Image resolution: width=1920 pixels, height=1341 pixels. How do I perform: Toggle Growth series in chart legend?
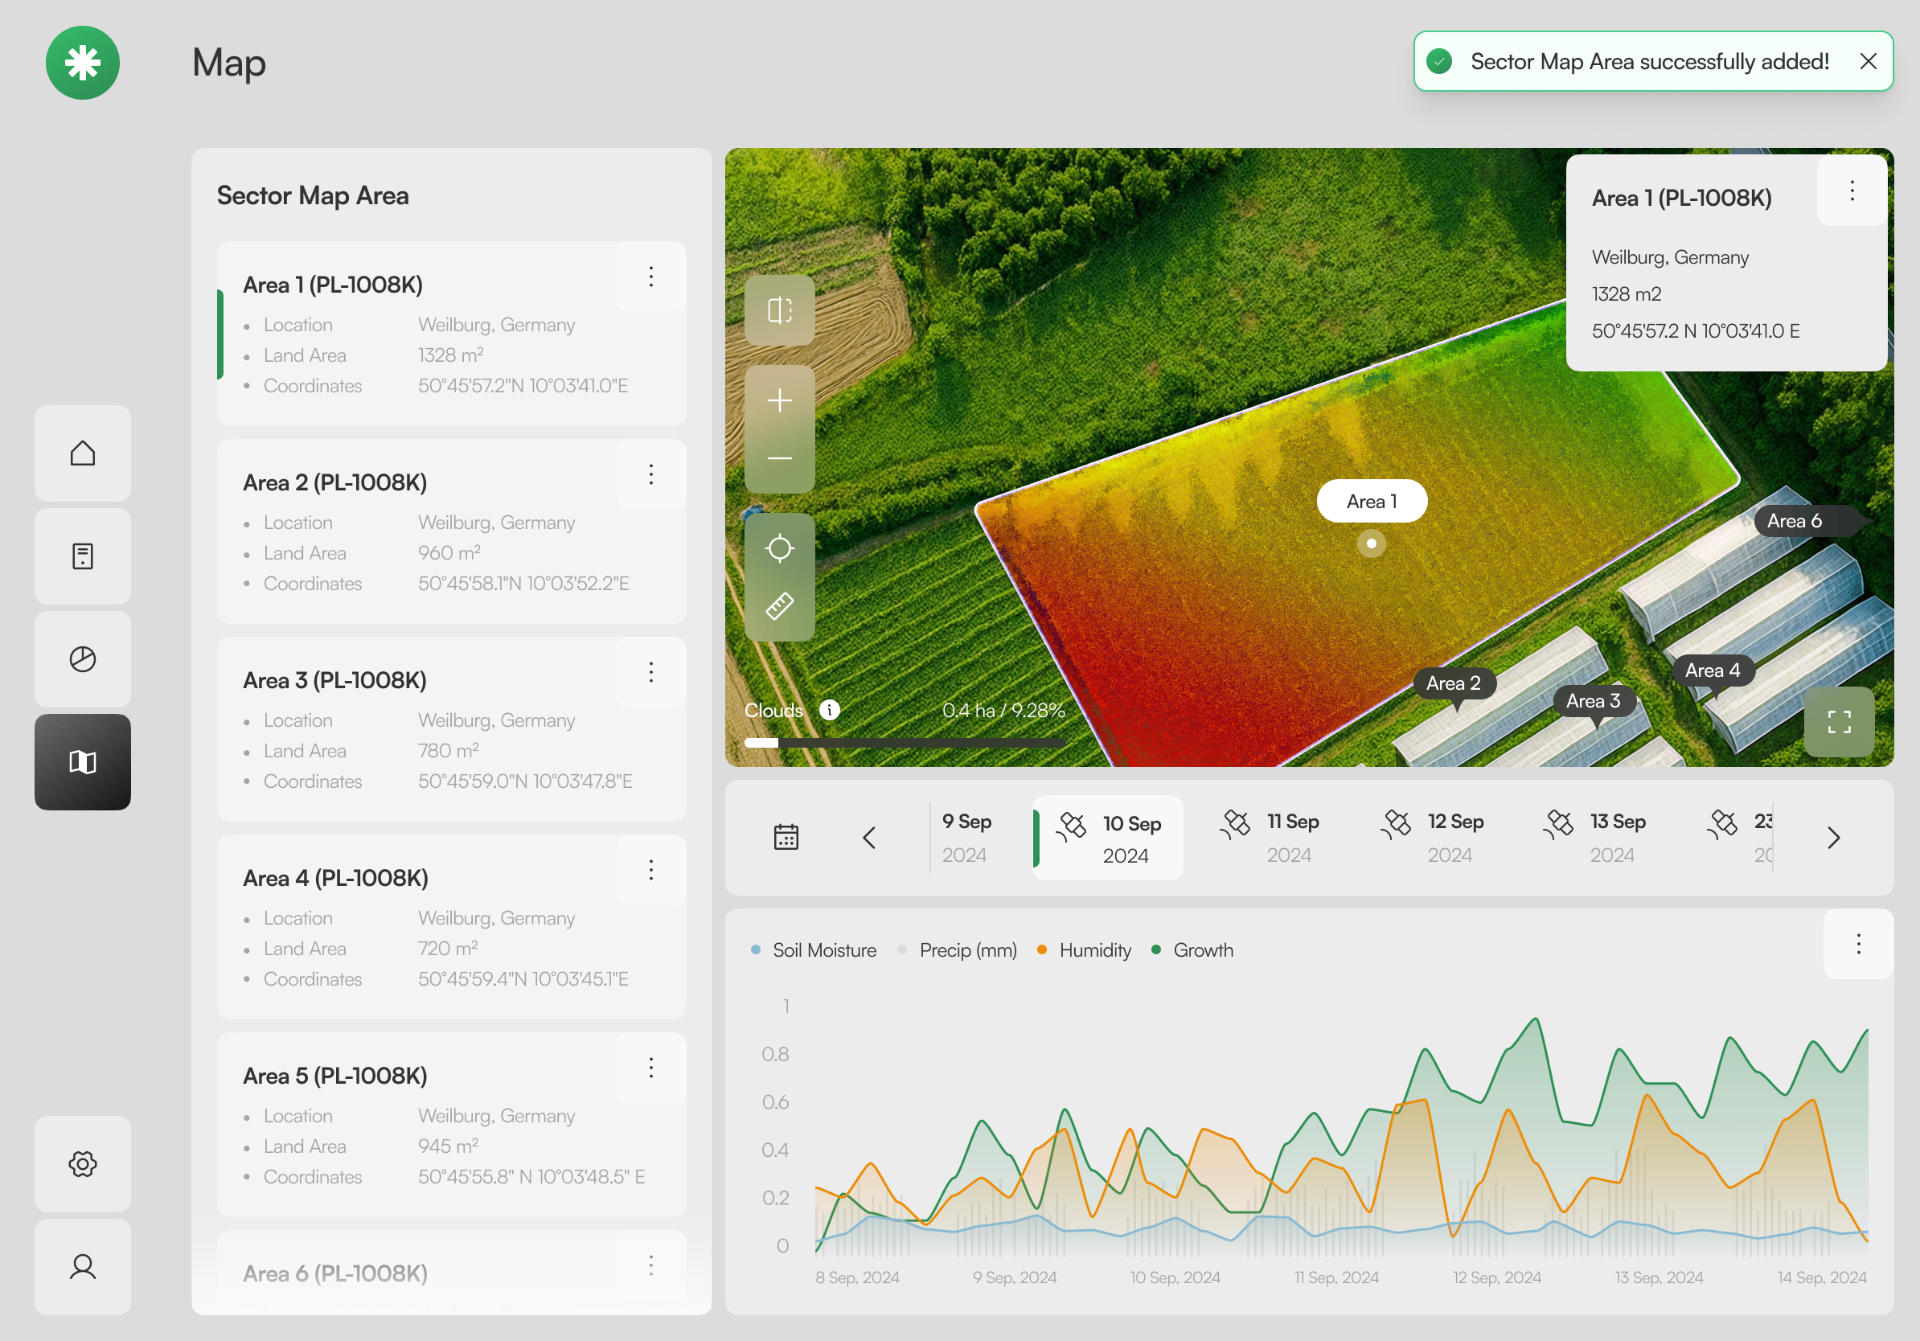pyautogui.click(x=1192, y=950)
